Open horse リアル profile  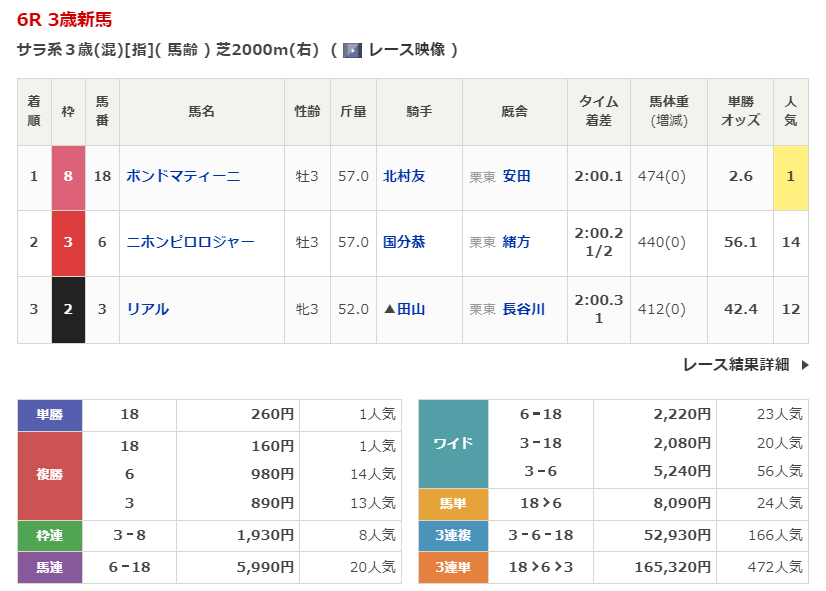click(148, 309)
